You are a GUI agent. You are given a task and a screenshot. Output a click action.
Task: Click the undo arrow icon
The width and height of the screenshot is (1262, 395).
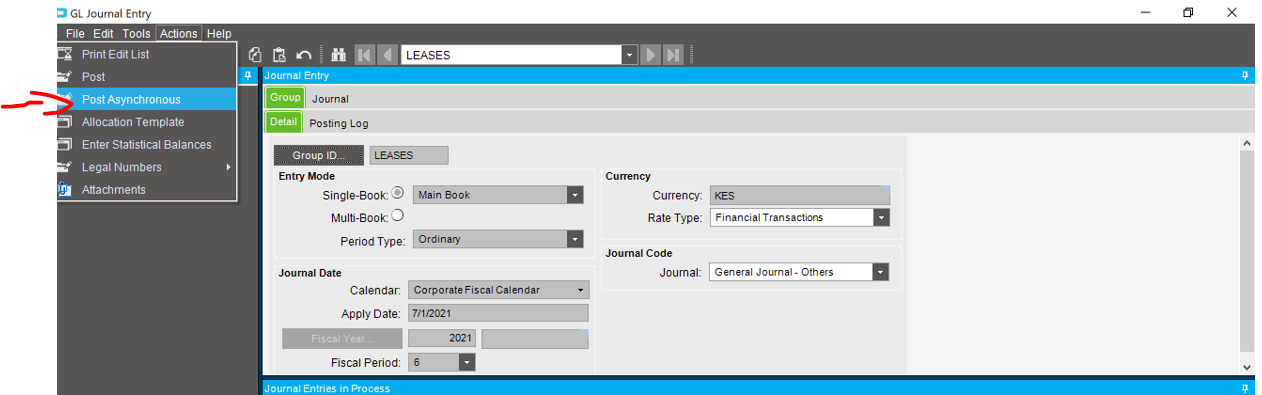(x=303, y=55)
